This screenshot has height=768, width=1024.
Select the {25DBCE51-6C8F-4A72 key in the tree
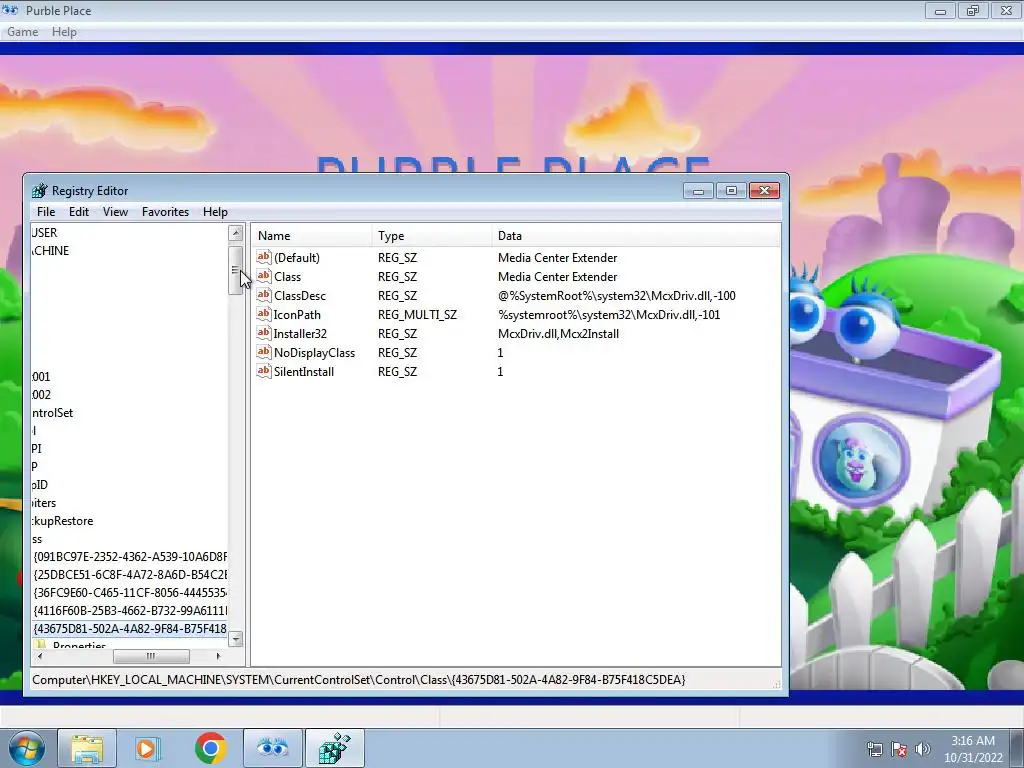point(130,575)
